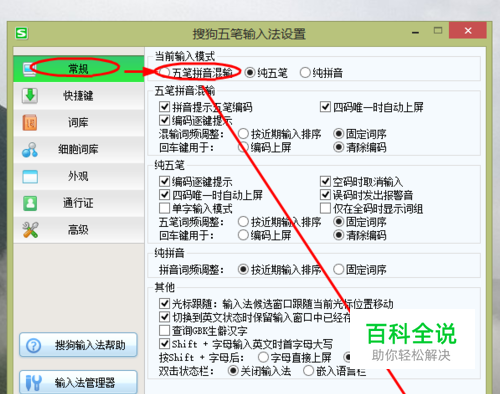
Task: Go to the 外观 appearance tab
Action: click(x=79, y=176)
